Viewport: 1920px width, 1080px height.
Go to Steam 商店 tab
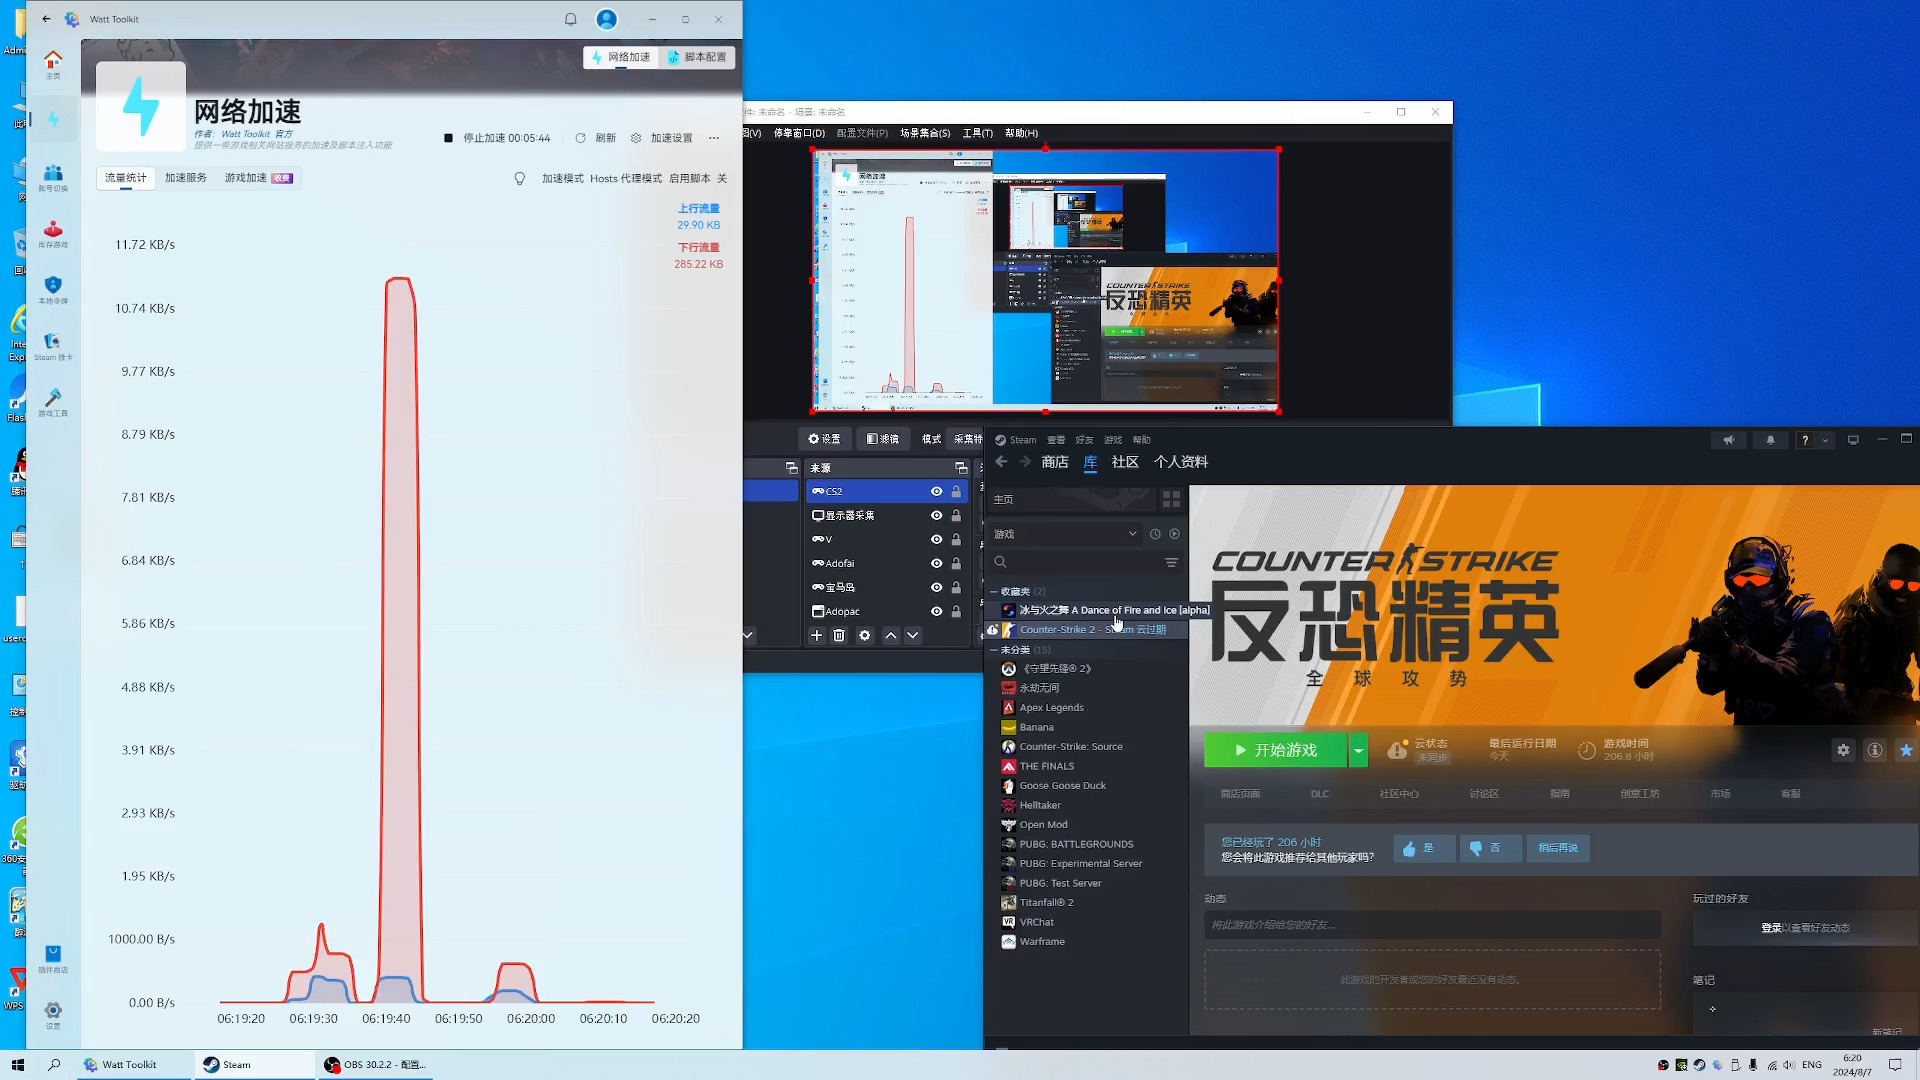point(1054,462)
